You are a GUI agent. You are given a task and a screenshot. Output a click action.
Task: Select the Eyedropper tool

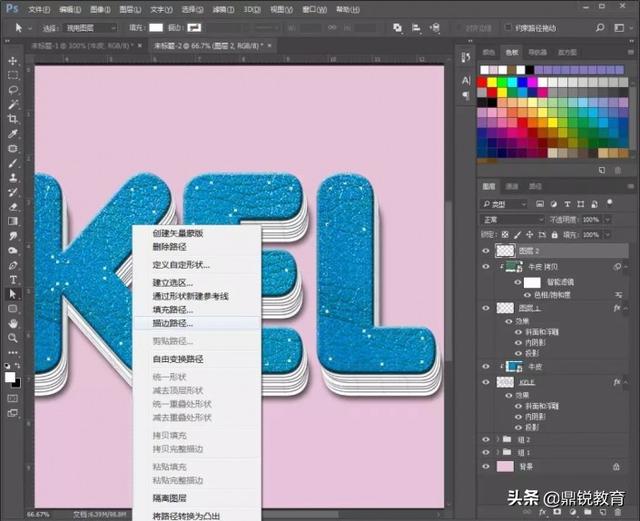tap(13, 134)
